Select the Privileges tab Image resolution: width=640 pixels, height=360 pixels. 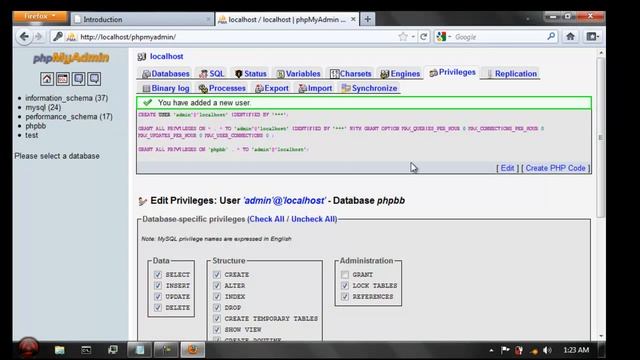click(452, 73)
